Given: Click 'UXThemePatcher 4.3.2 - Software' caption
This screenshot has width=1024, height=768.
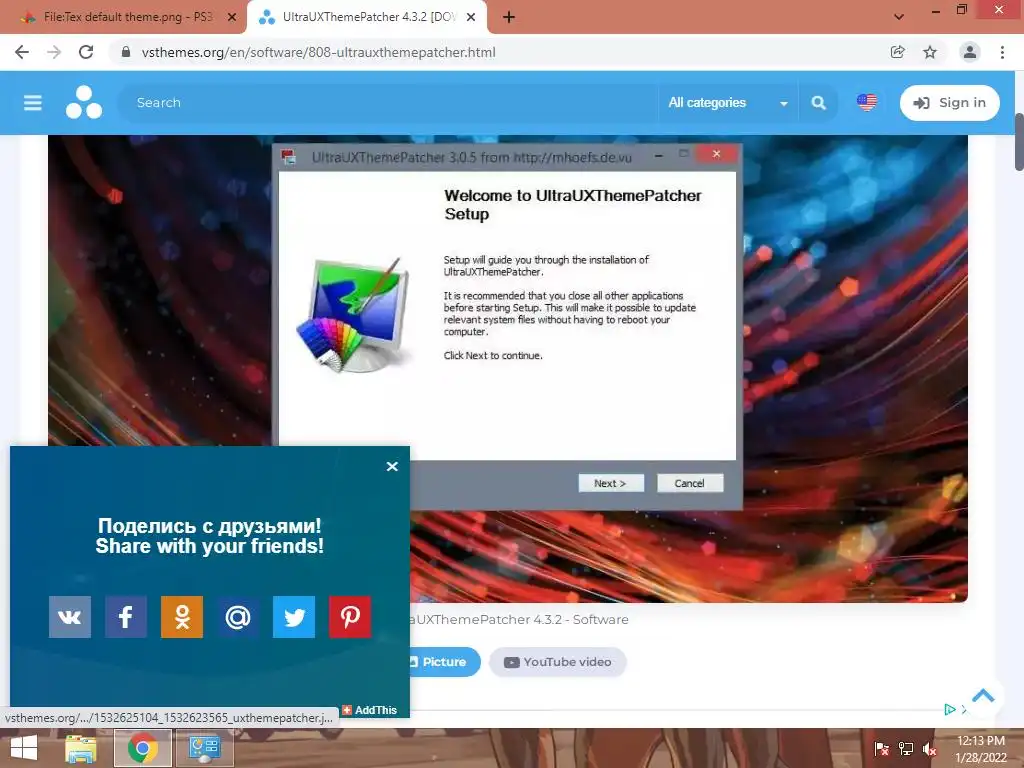Looking at the screenshot, I should click(519, 619).
